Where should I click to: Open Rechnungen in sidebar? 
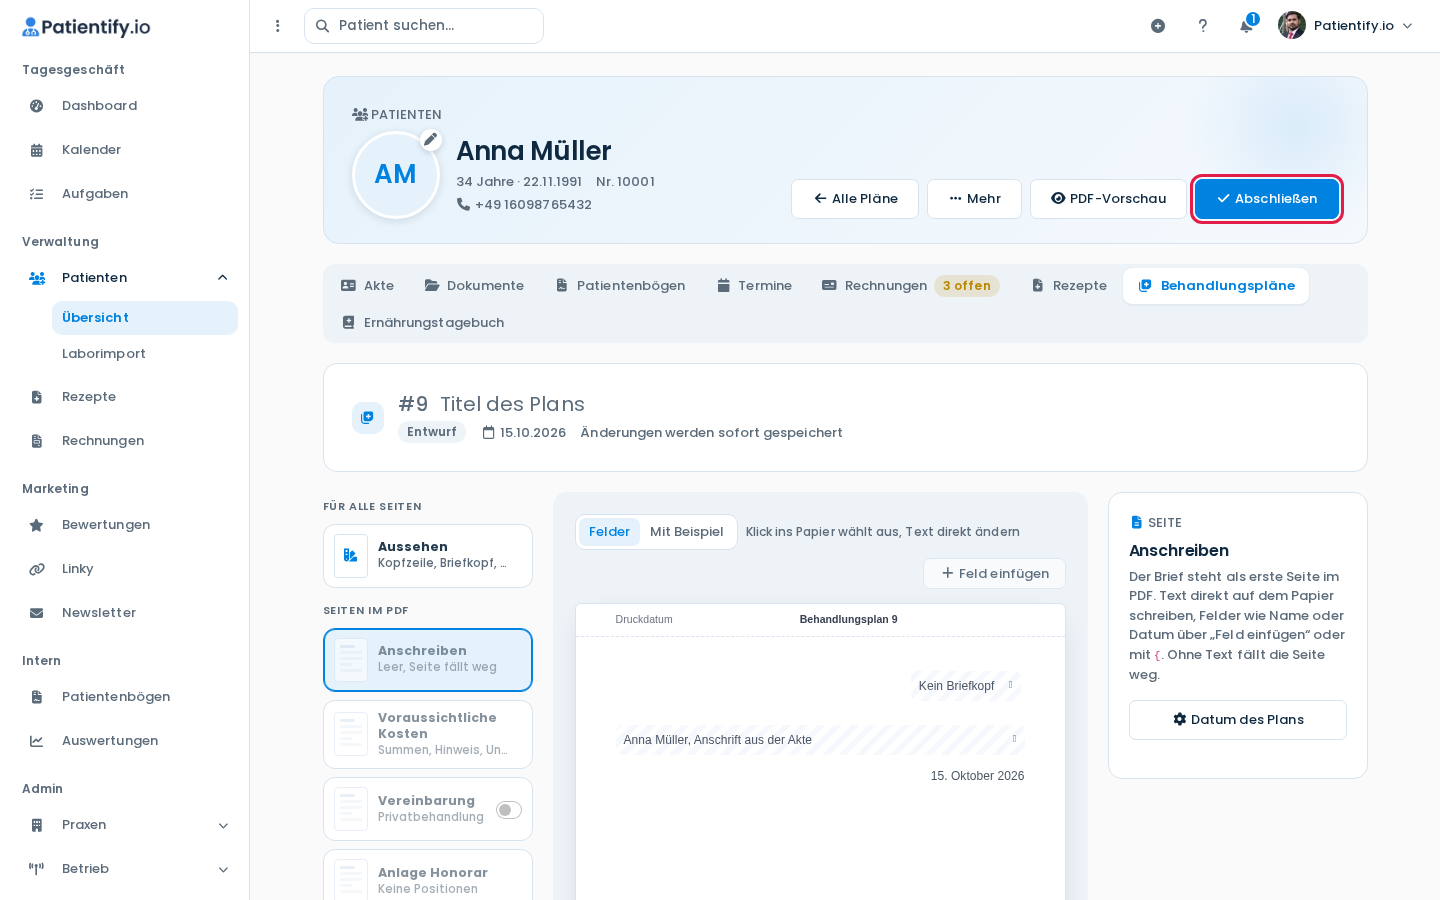(125, 441)
